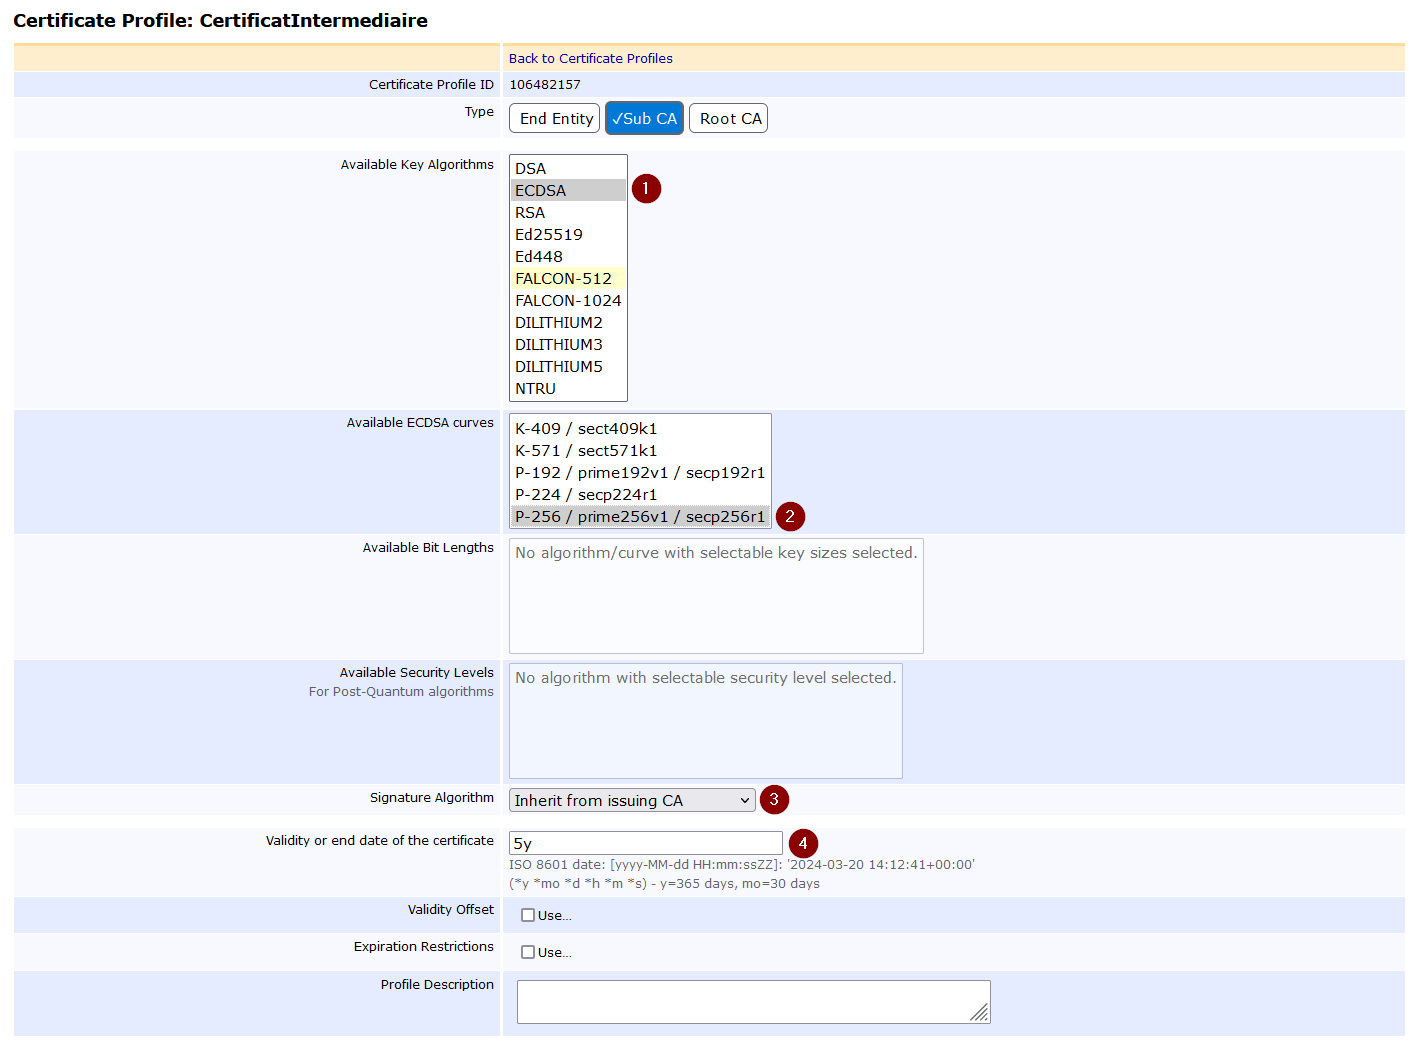
Task: Select the K-409 / sect409k1 curve
Action: [x=586, y=429]
